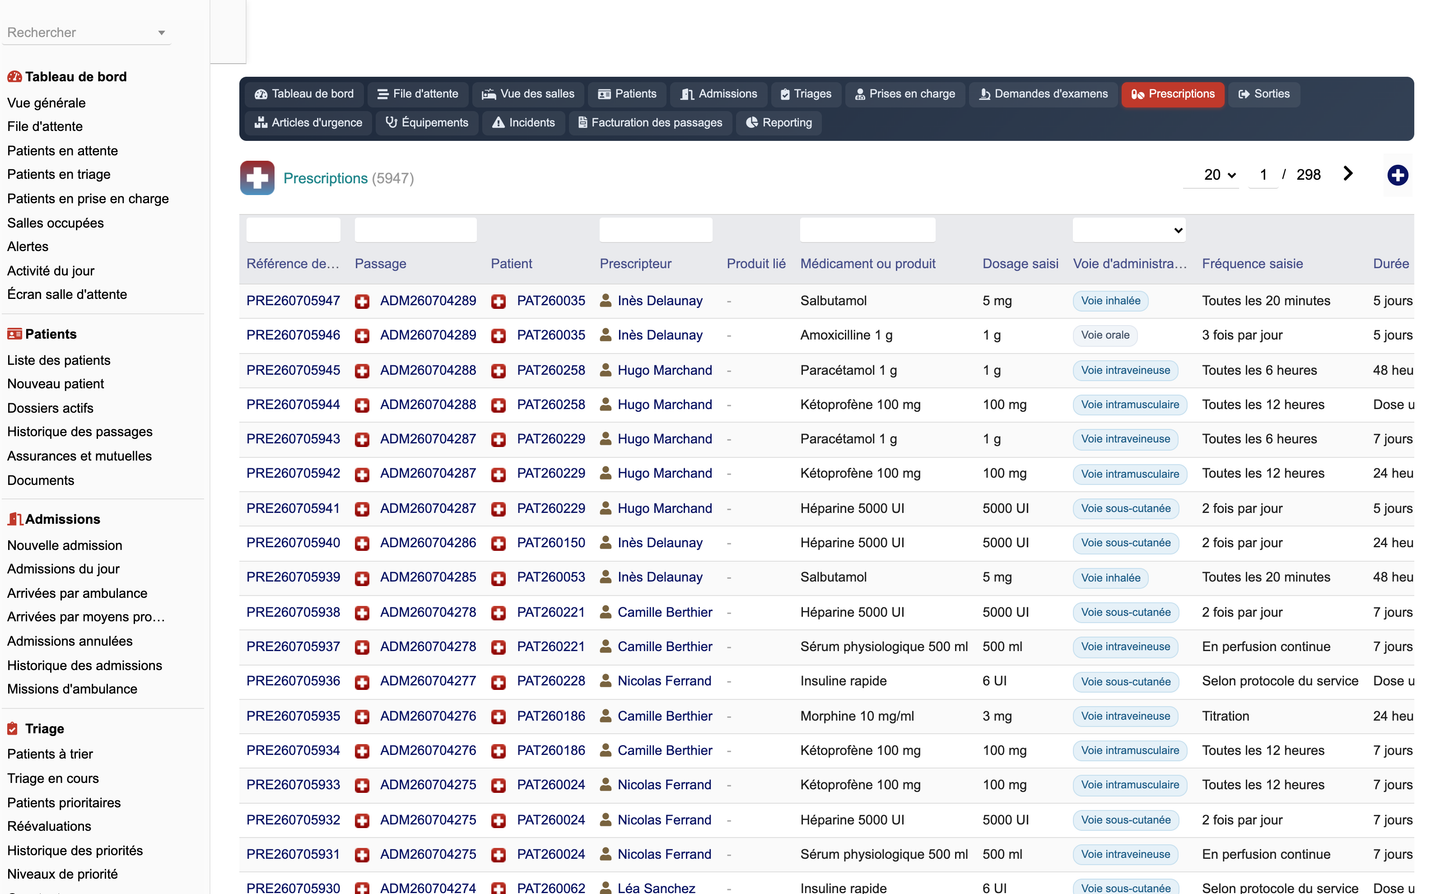Open Niveaux de priorité sidebar link

(62, 875)
